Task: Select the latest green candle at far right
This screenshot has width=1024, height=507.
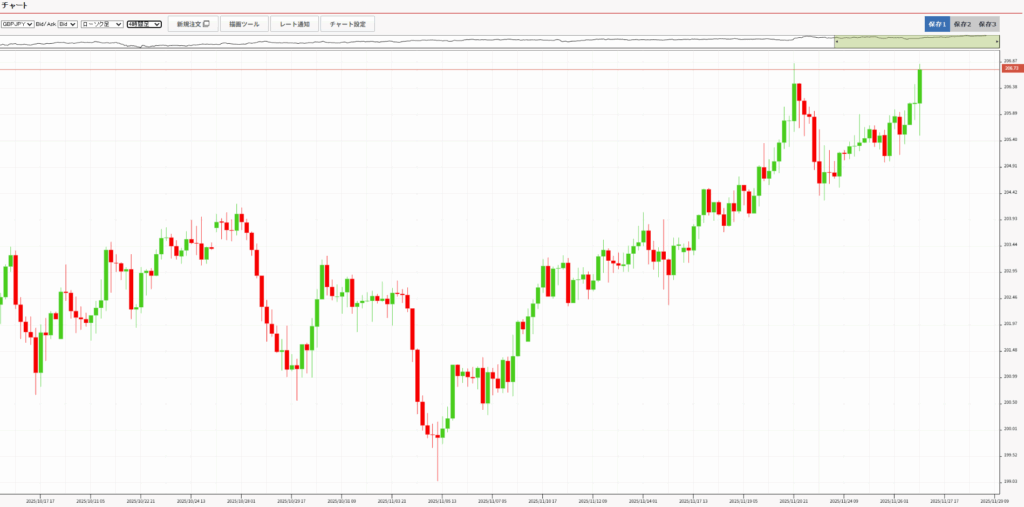Action: (x=919, y=86)
